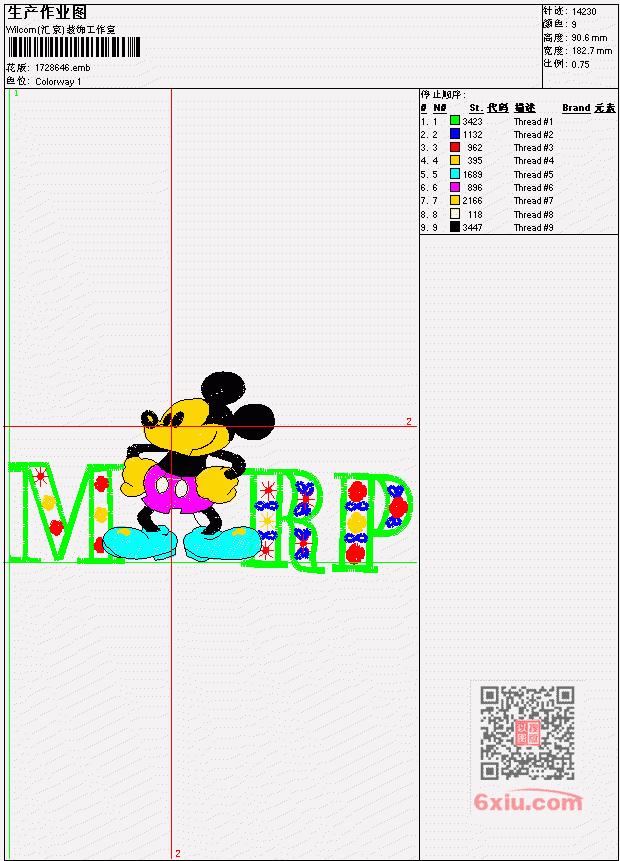Pick the yellow swatch in Thread #7 row
Image resolution: width=620 pixels, height=861 pixels.
[455, 200]
